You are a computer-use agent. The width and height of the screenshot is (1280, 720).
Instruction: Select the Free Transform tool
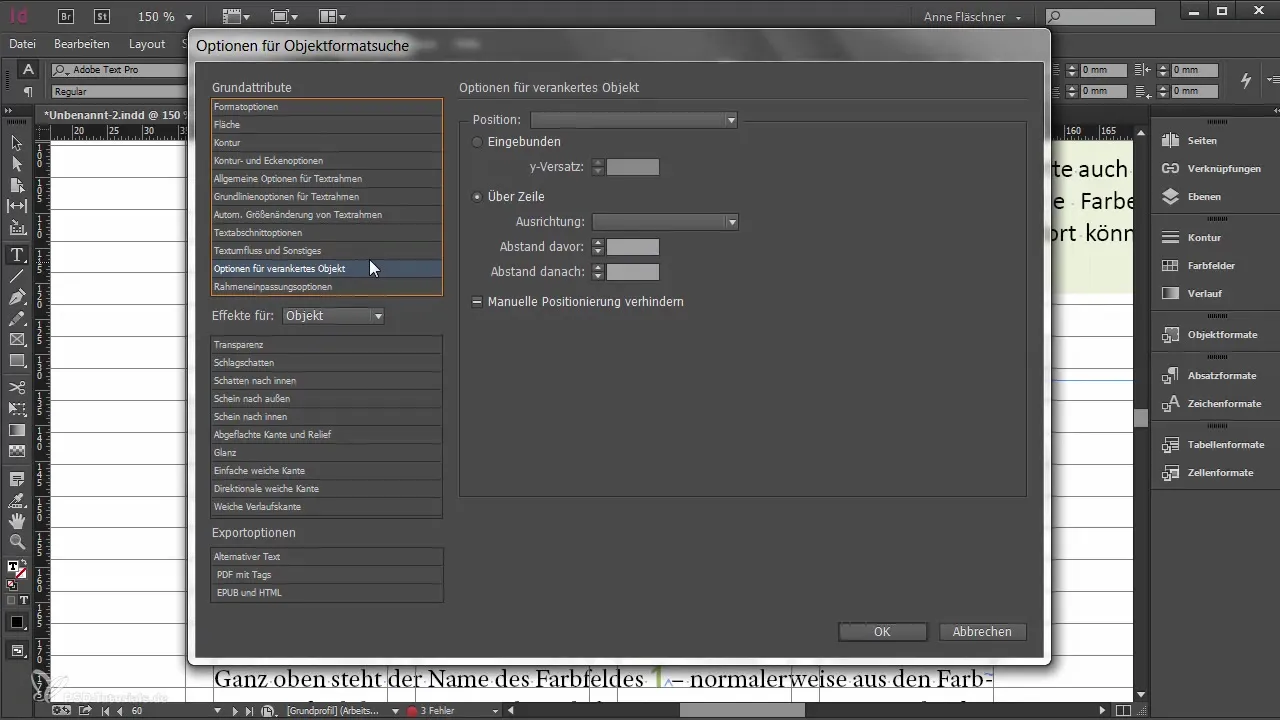tap(17, 408)
